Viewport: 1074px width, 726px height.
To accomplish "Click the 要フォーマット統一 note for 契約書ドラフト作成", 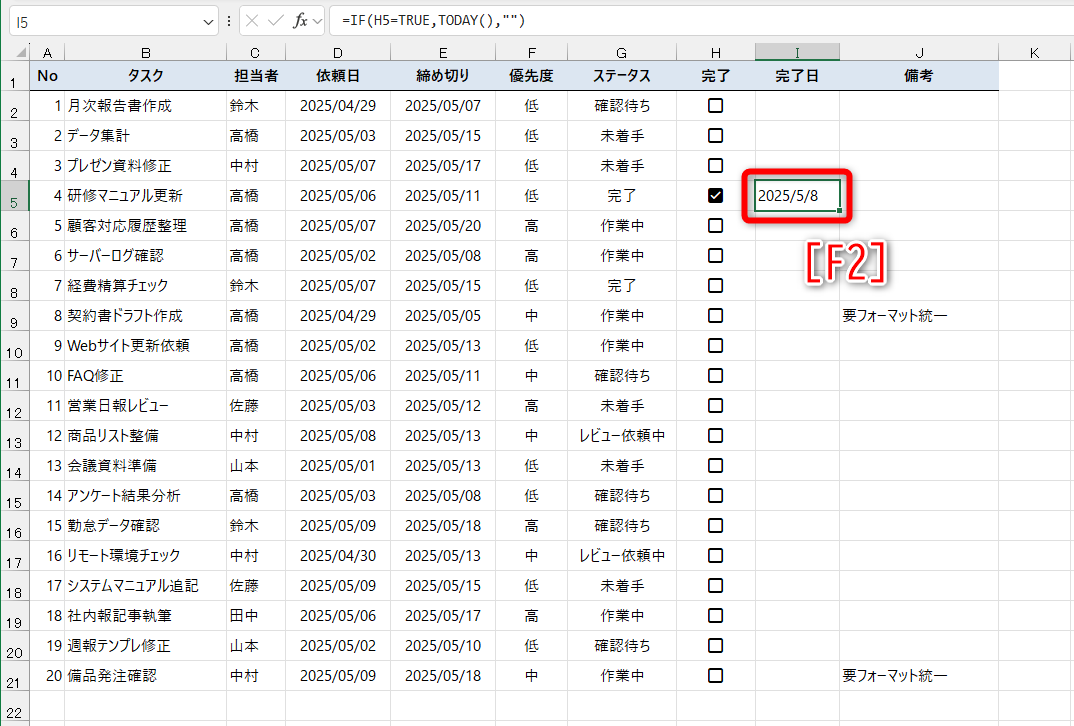I will pyautogui.click(x=918, y=315).
